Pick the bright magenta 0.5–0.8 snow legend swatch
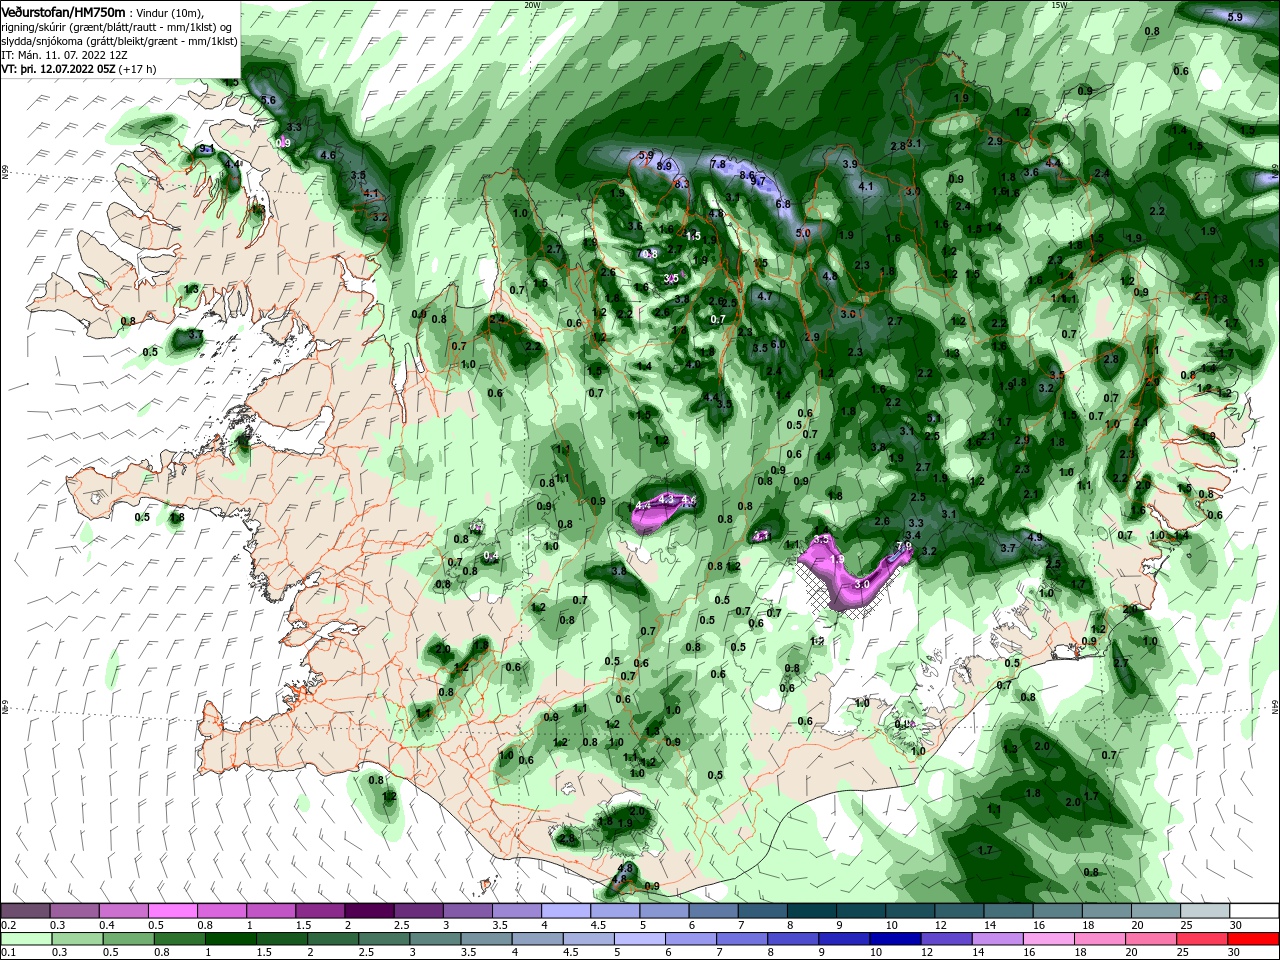1280x960 pixels. tap(173, 911)
